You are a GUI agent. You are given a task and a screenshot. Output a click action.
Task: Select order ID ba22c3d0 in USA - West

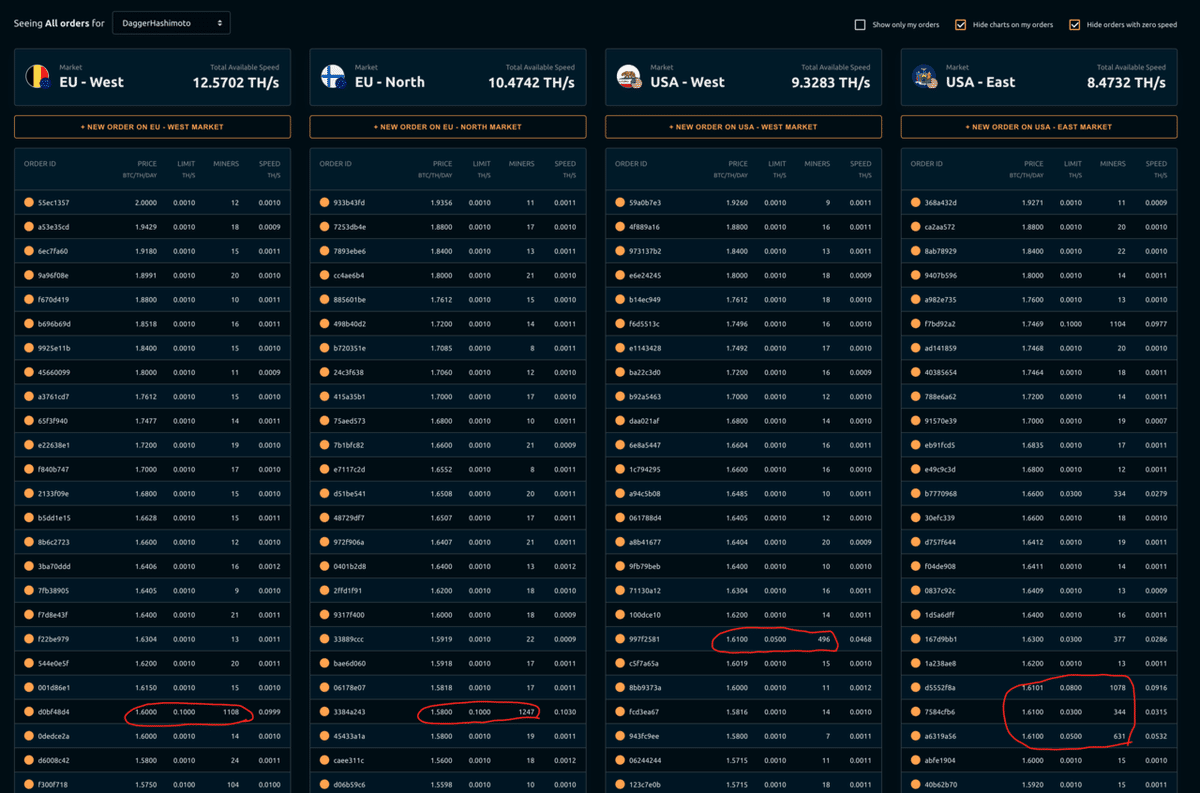[x=645, y=372]
